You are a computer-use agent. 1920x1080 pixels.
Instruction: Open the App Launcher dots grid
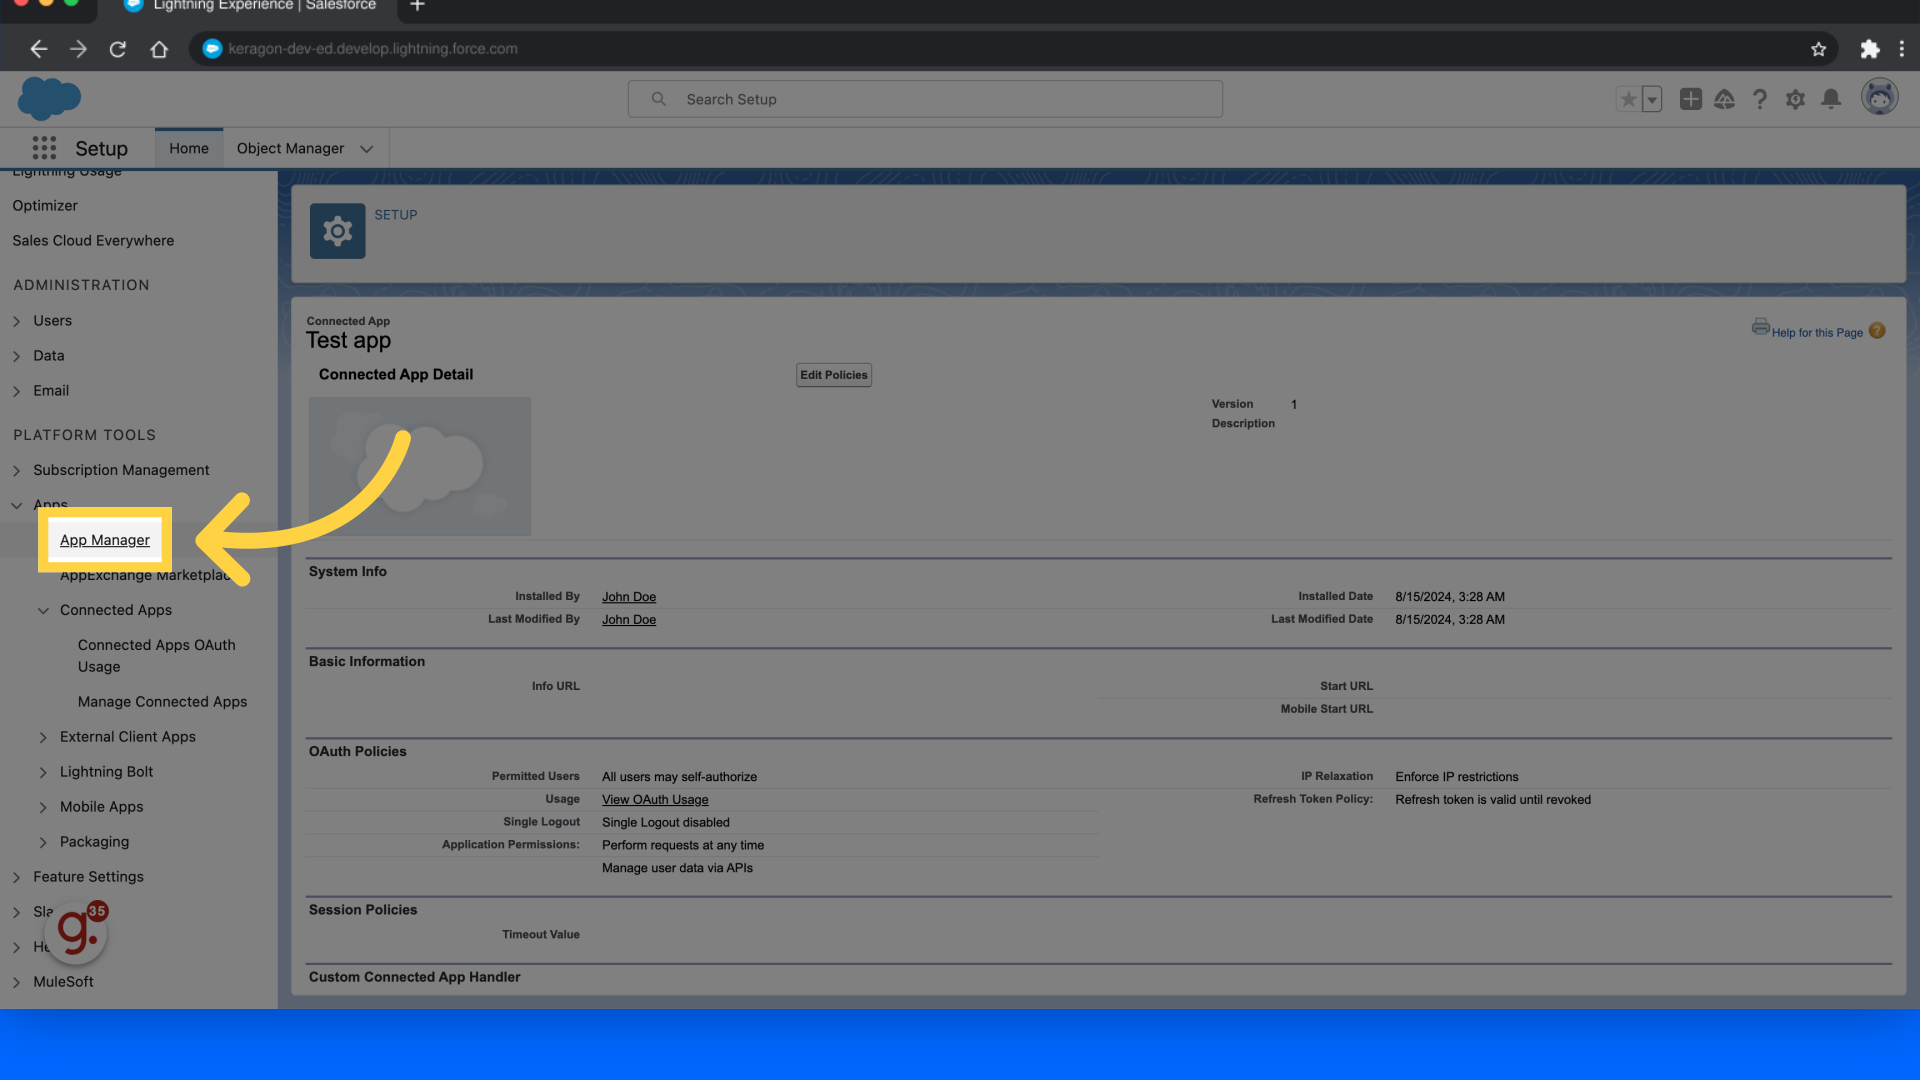click(x=44, y=148)
